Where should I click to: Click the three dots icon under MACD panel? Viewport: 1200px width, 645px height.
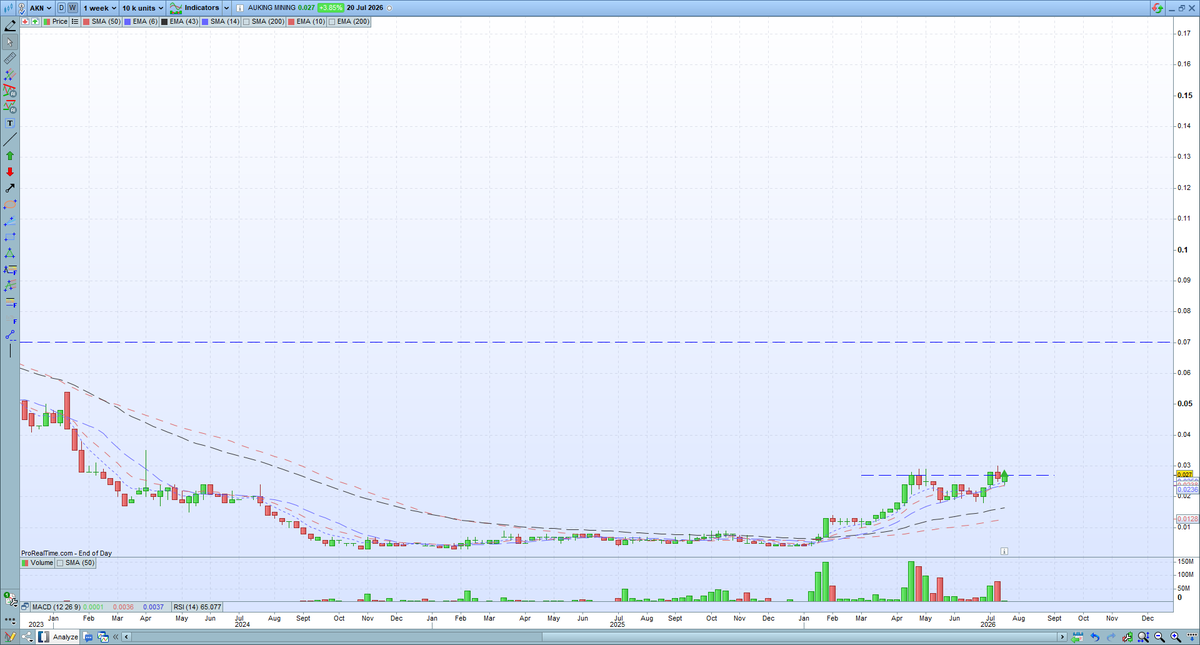click(x=10, y=620)
